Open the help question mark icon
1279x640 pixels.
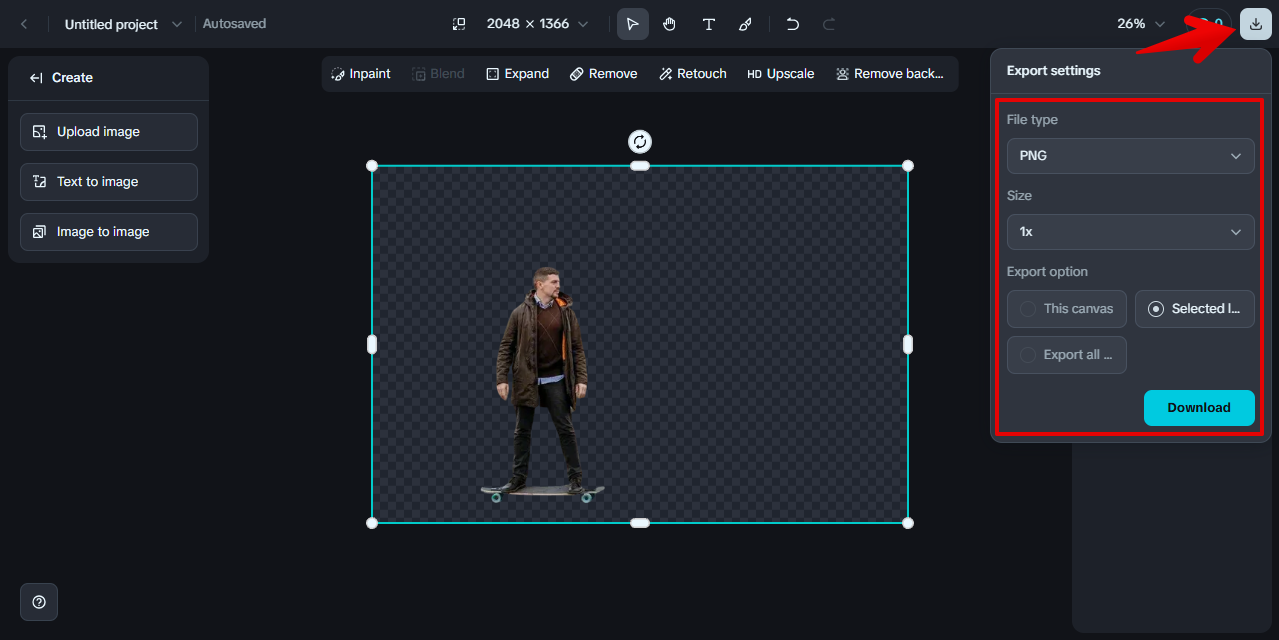[39, 602]
